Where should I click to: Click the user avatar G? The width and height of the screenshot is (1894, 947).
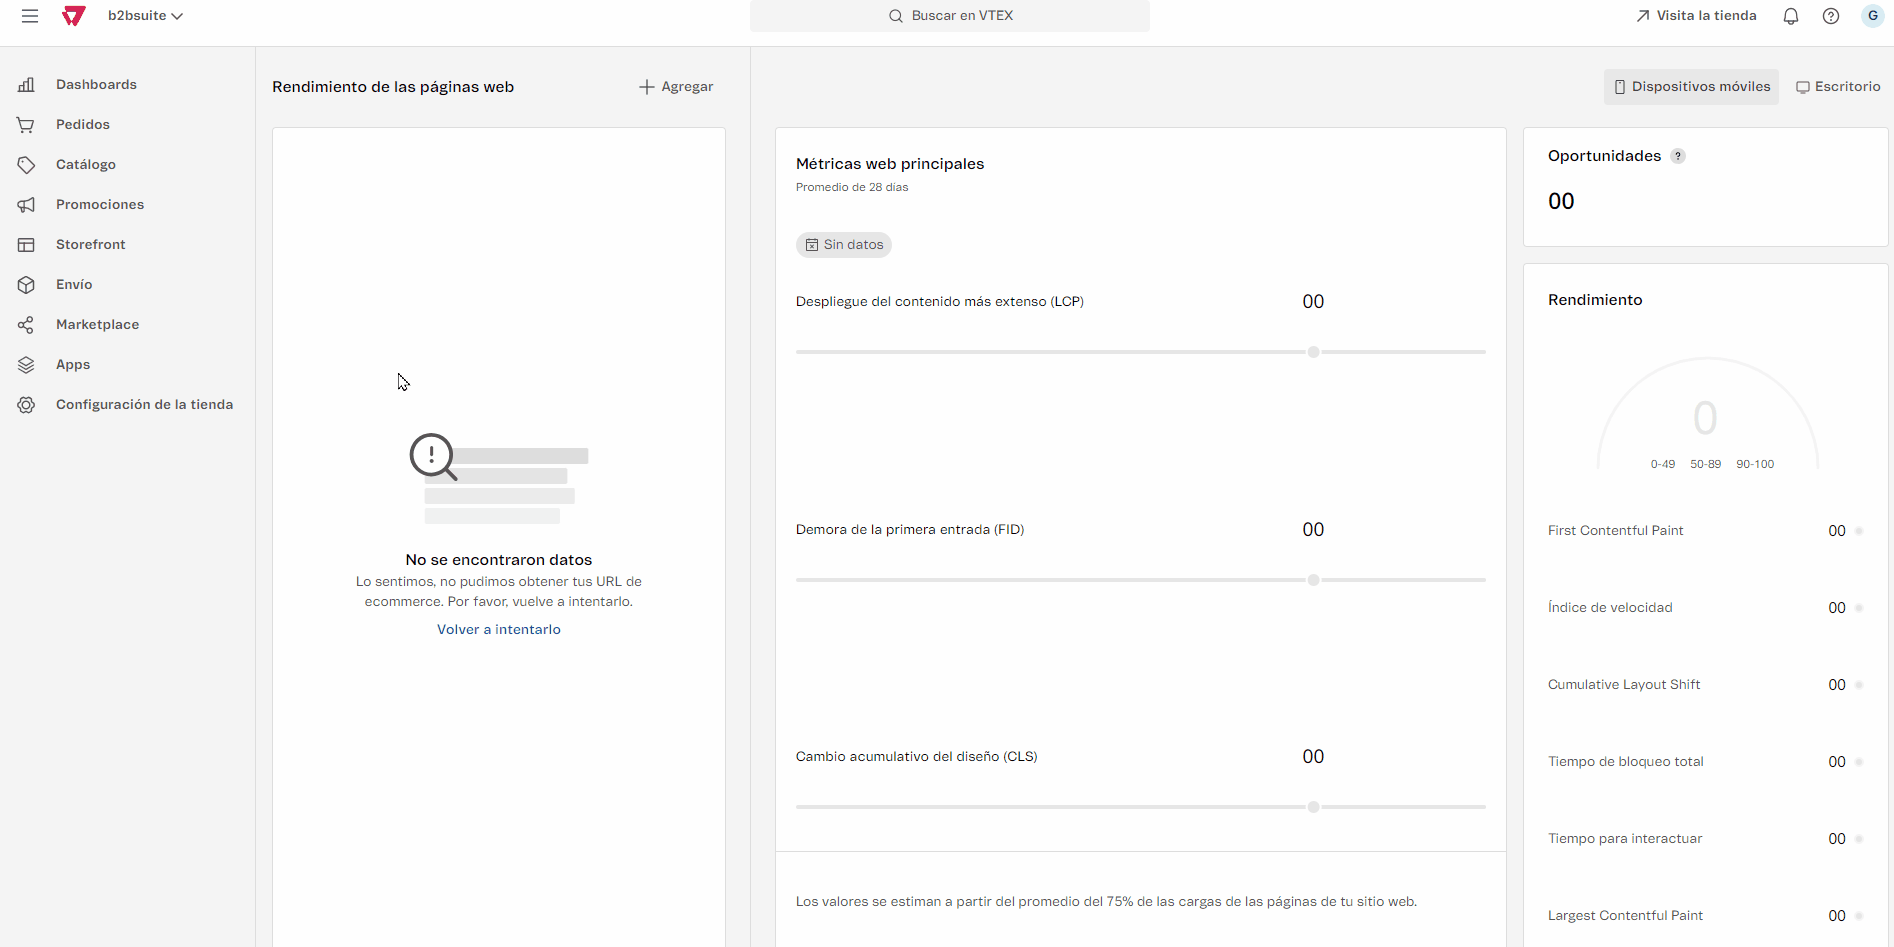[1872, 16]
